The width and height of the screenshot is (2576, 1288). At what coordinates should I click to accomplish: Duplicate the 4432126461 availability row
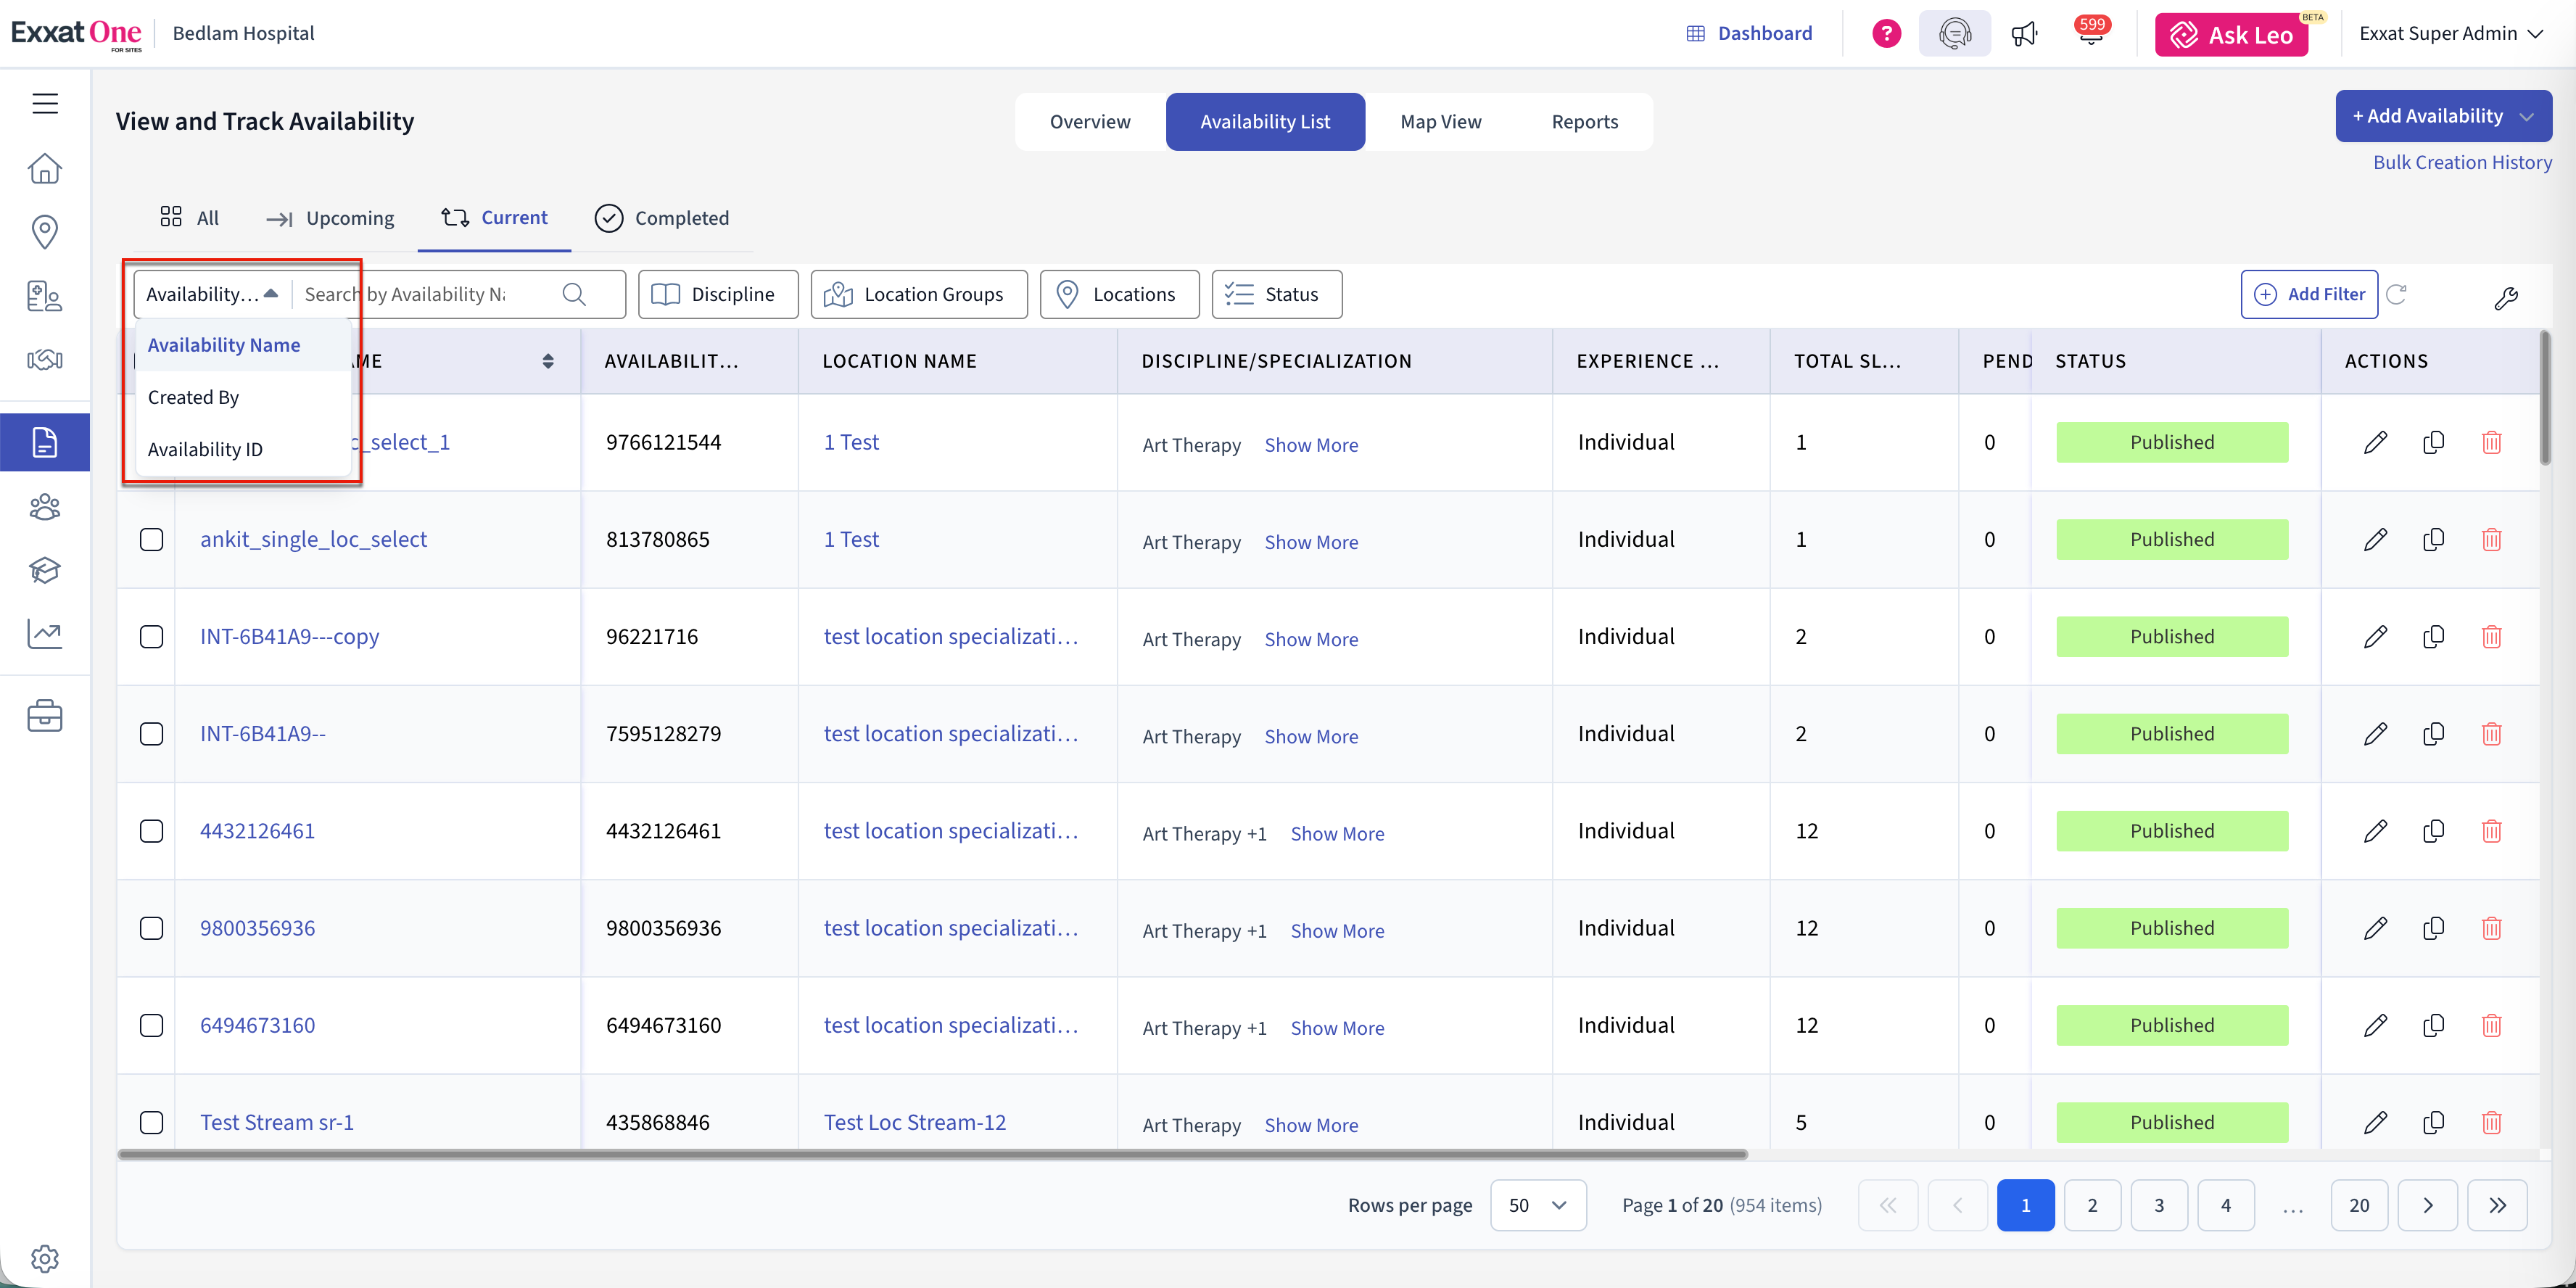2433,831
